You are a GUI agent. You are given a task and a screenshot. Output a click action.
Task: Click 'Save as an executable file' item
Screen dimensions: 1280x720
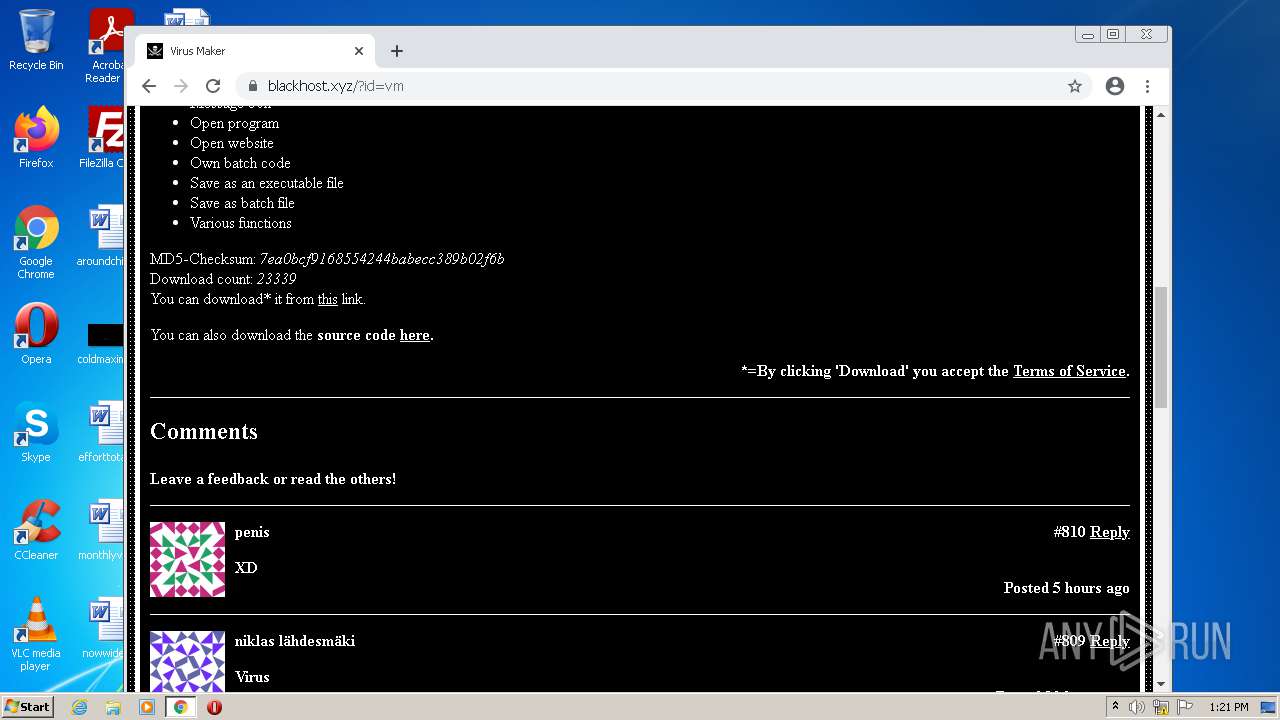pyautogui.click(x=267, y=183)
